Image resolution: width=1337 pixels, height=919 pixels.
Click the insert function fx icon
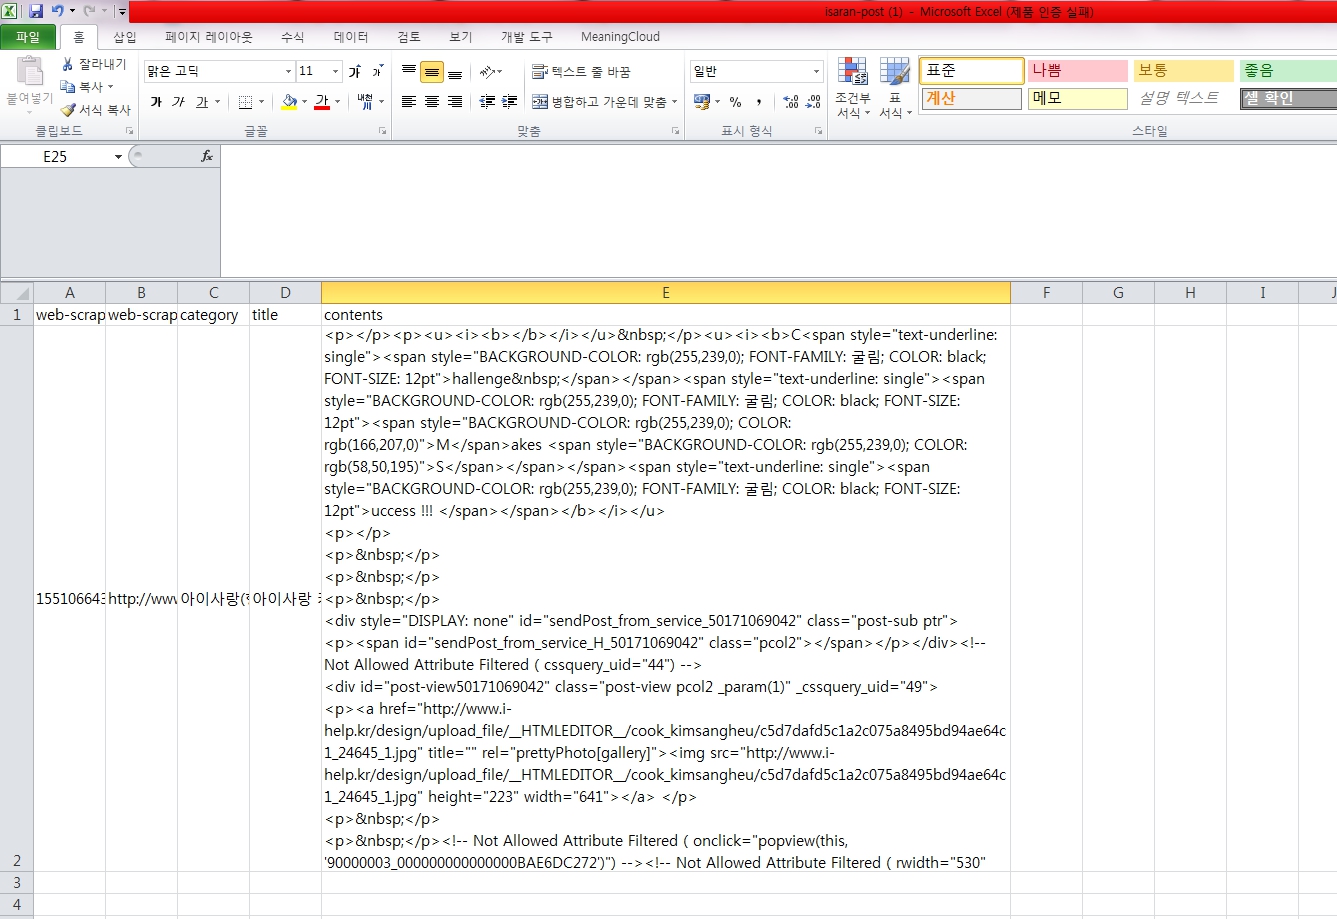(207, 156)
